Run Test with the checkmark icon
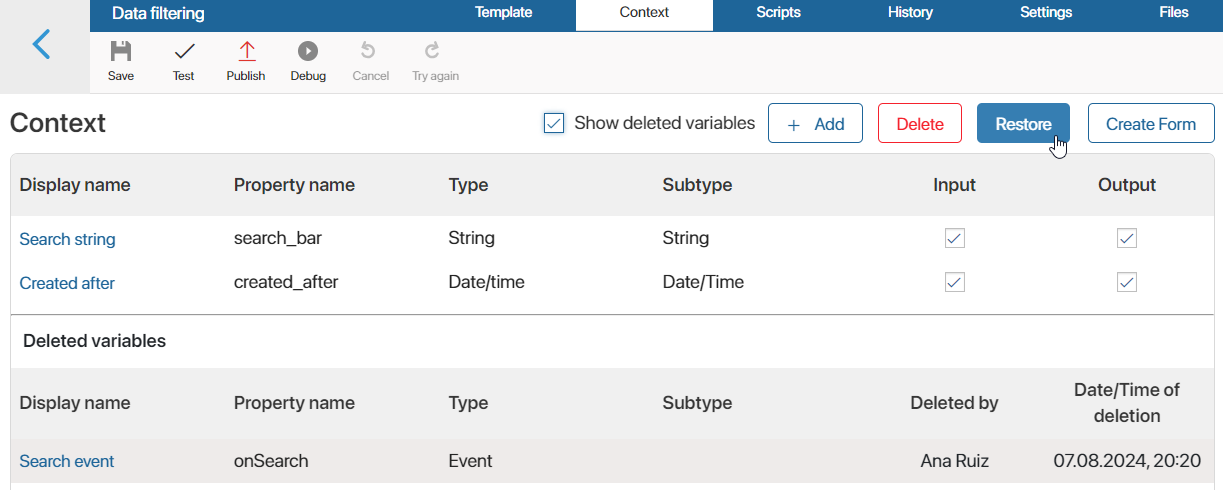The image size is (1223, 490). click(x=184, y=51)
